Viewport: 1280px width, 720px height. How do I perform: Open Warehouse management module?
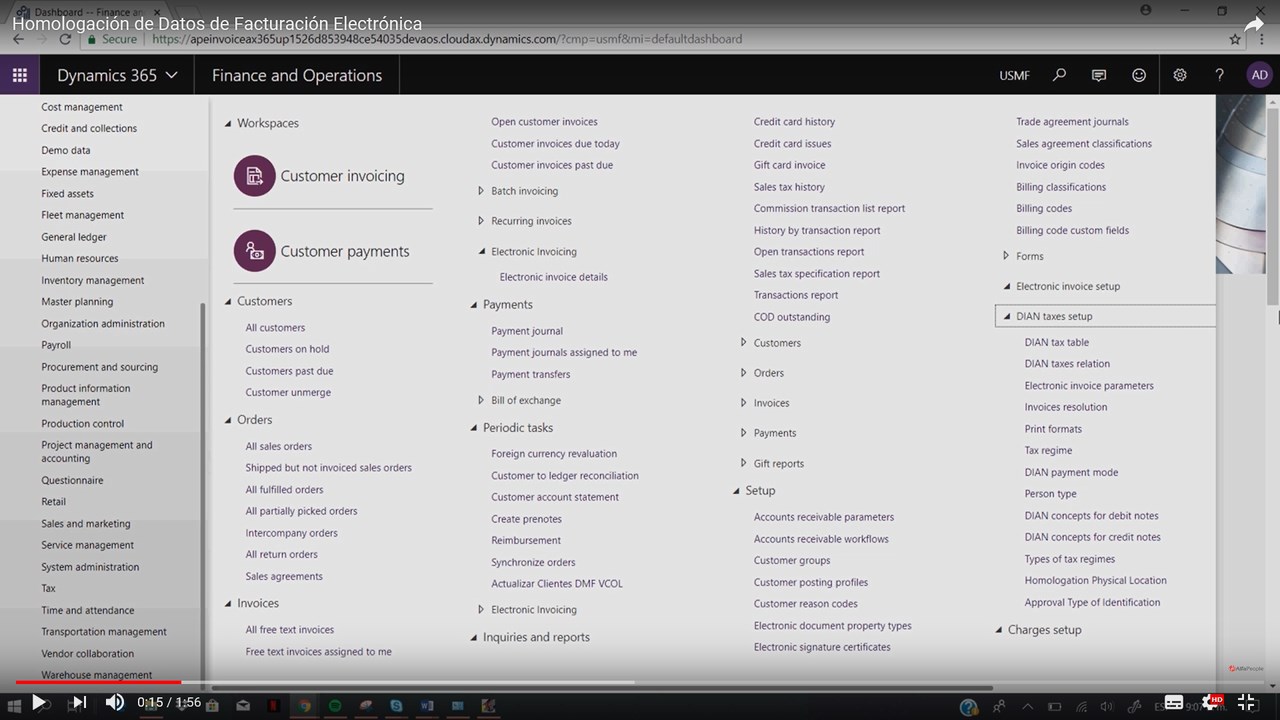pos(97,675)
